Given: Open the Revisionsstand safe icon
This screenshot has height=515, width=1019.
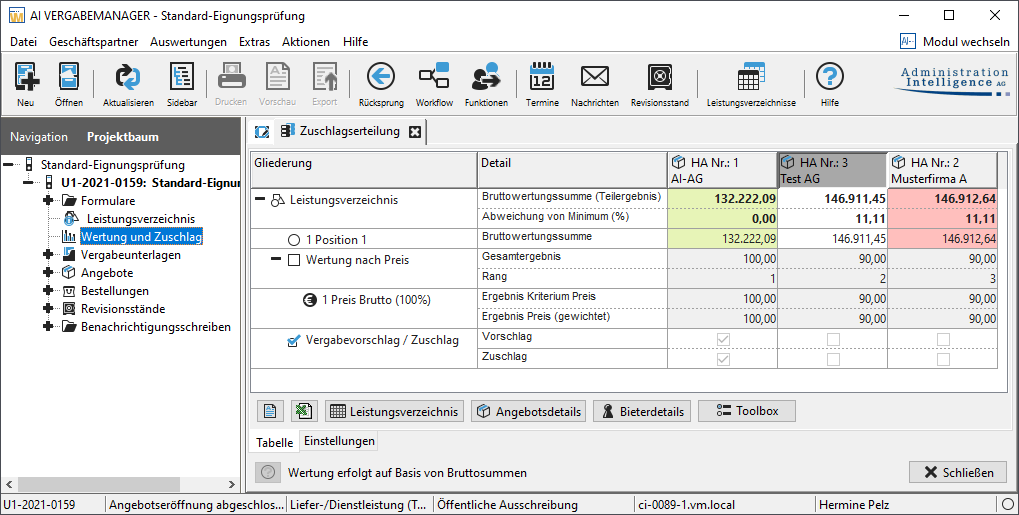Looking at the screenshot, I should [660, 77].
